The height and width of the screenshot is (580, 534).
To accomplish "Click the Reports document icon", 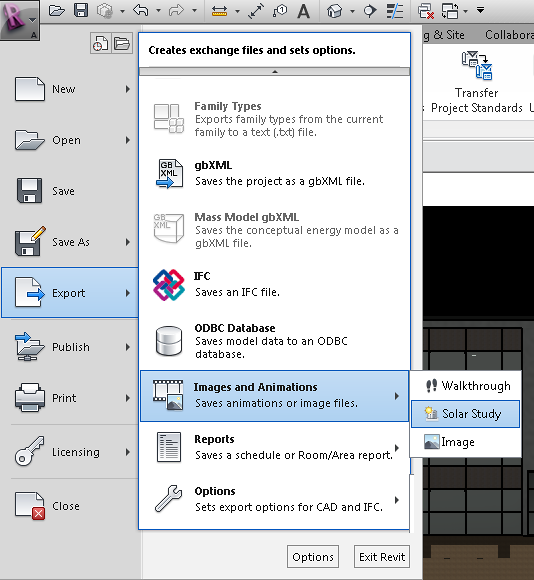I will pos(169,447).
